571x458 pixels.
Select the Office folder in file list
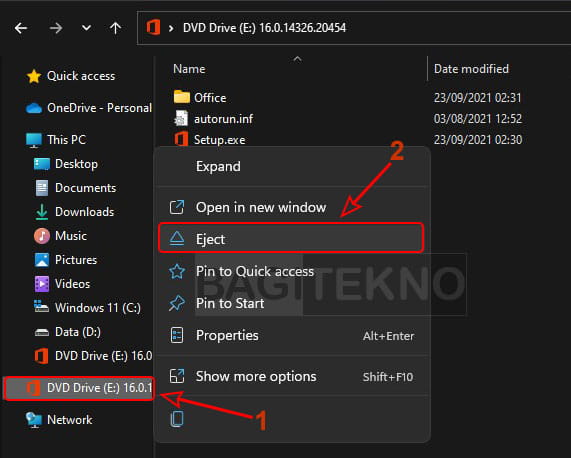pos(210,98)
